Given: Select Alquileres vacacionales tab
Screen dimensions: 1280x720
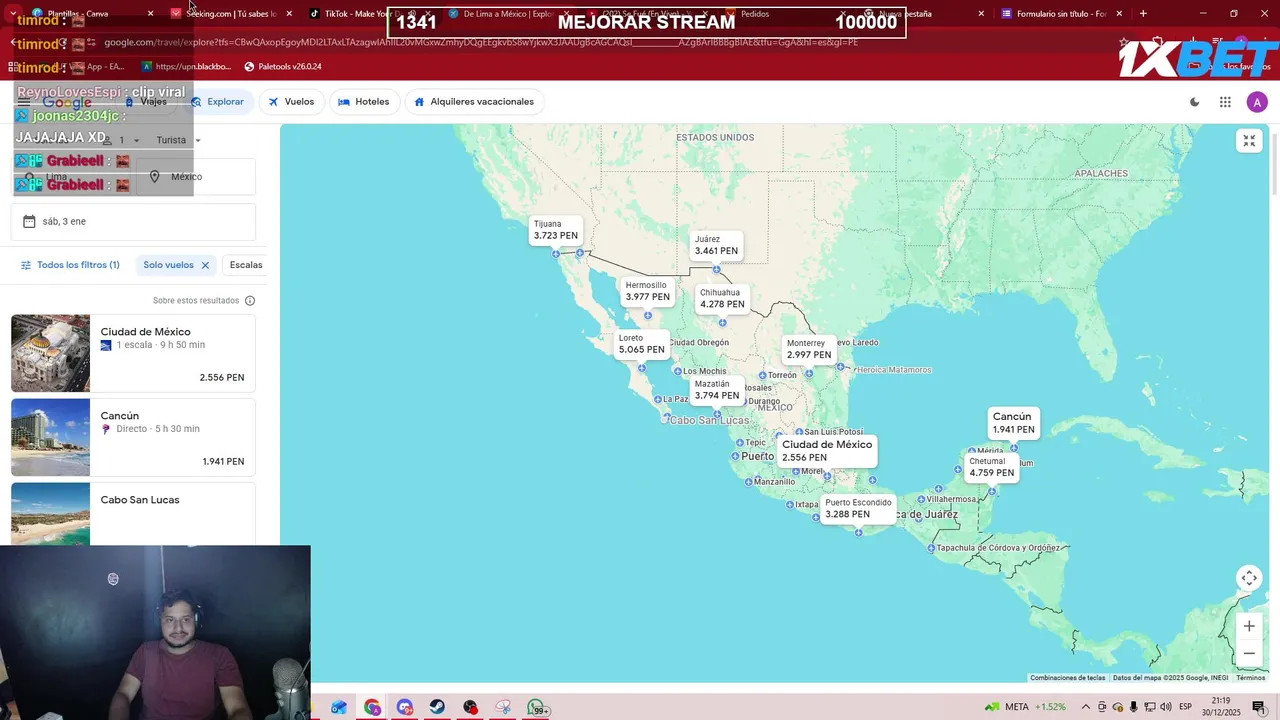Looking at the screenshot, I should (x=474, y=102).
